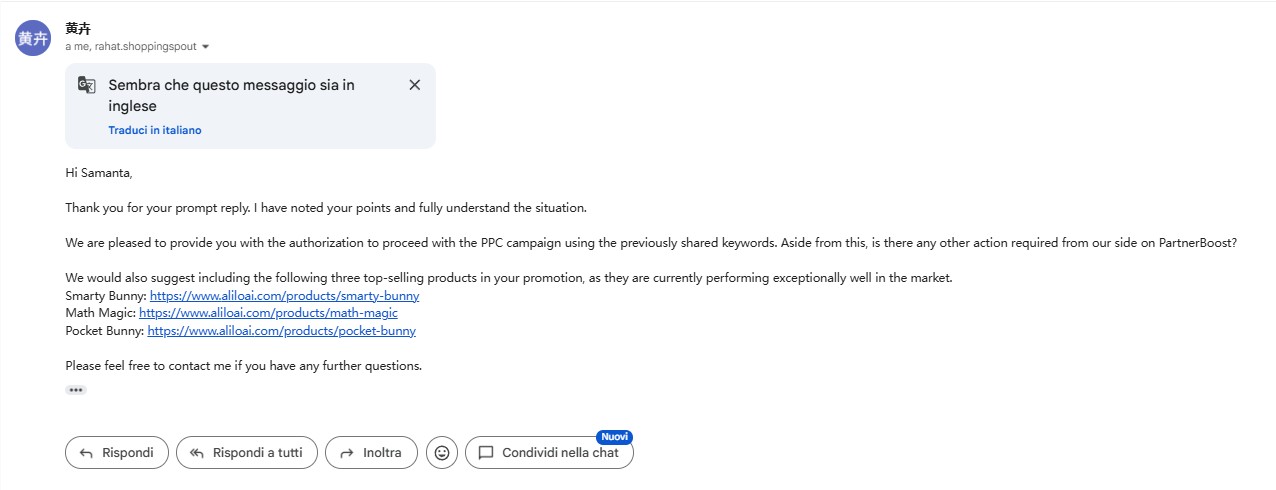
Task: Expand recipient details arrow next to rahat.shoppingspout
Action: [x=205, y=47]
